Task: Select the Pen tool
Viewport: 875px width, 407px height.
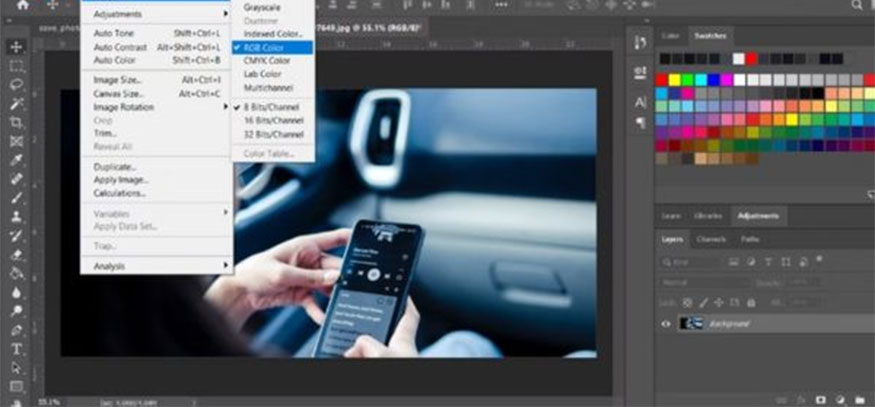Action: coord(17,330)
